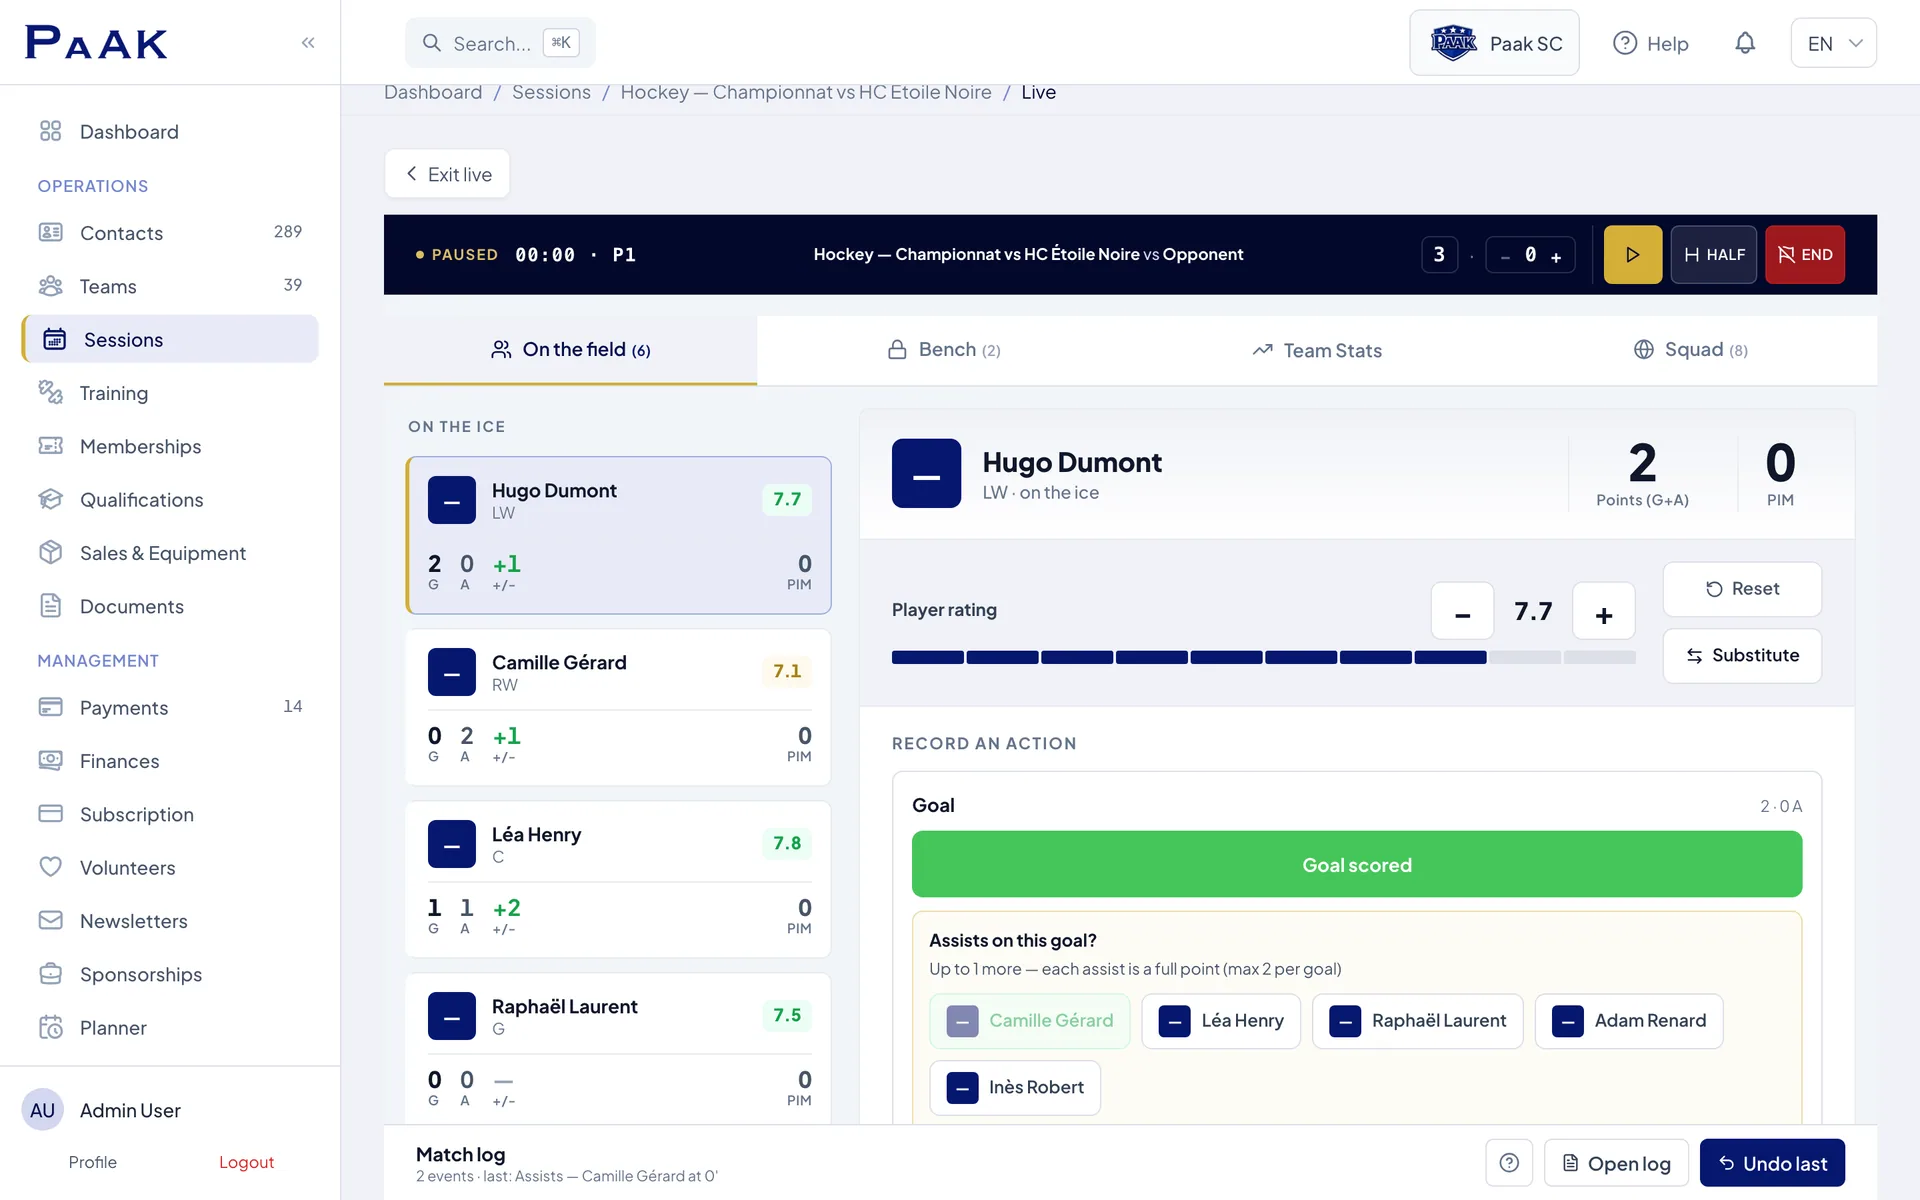The image size is (1920, 1200).
Task: Click the Search input field
Action: point(500,43)
